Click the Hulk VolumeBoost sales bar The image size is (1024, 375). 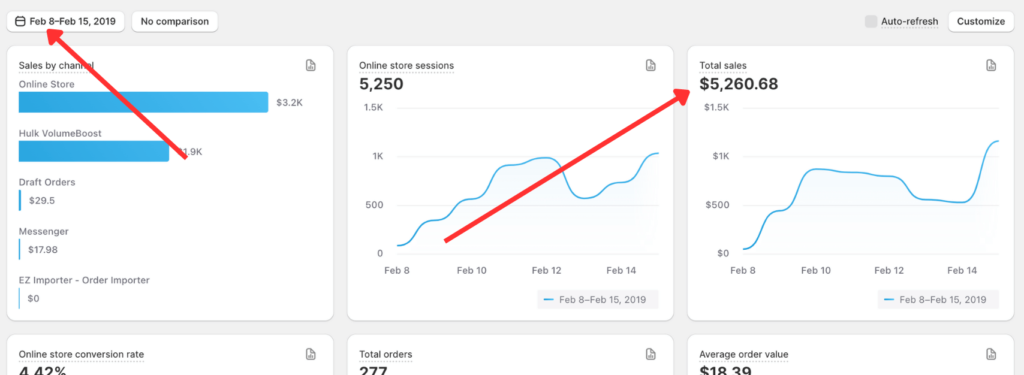click(94, 152)
